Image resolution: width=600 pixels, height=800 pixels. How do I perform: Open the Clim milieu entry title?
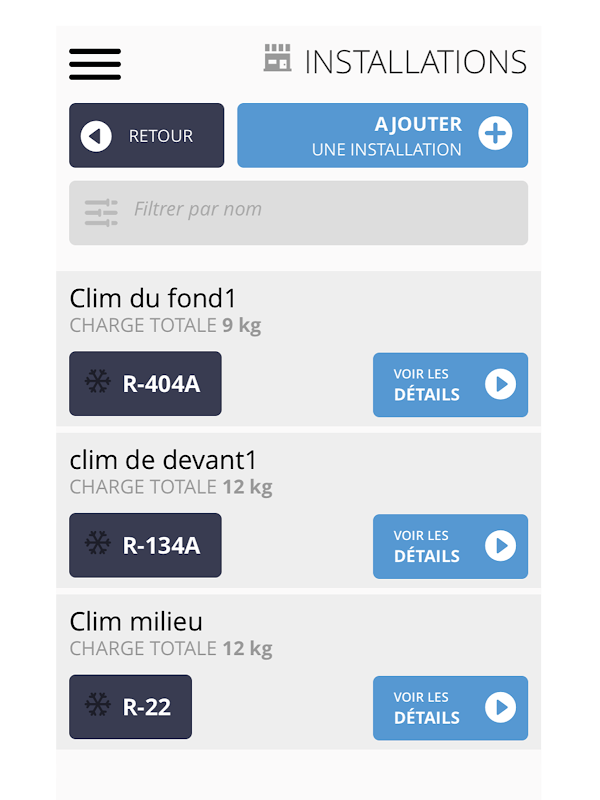pos(136,622)
